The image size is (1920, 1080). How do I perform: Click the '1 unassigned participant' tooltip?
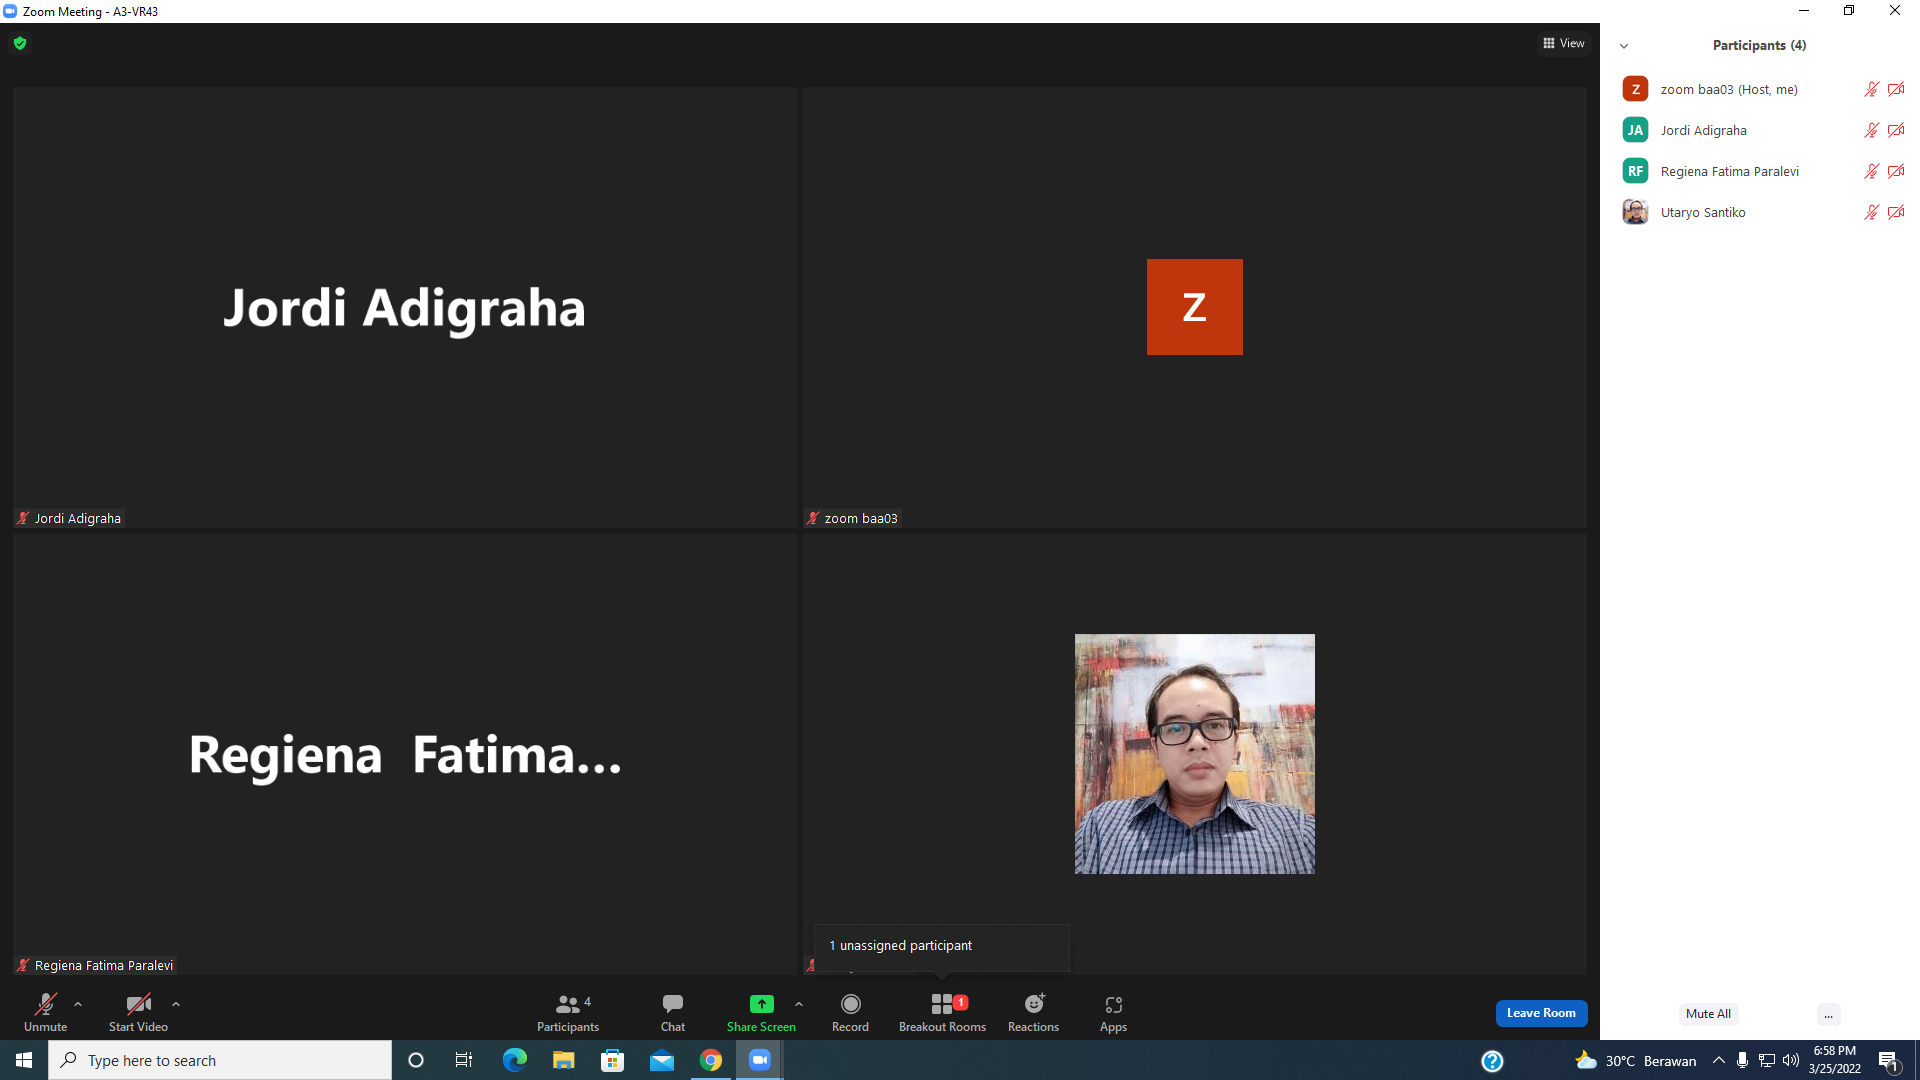click(942, 946)
